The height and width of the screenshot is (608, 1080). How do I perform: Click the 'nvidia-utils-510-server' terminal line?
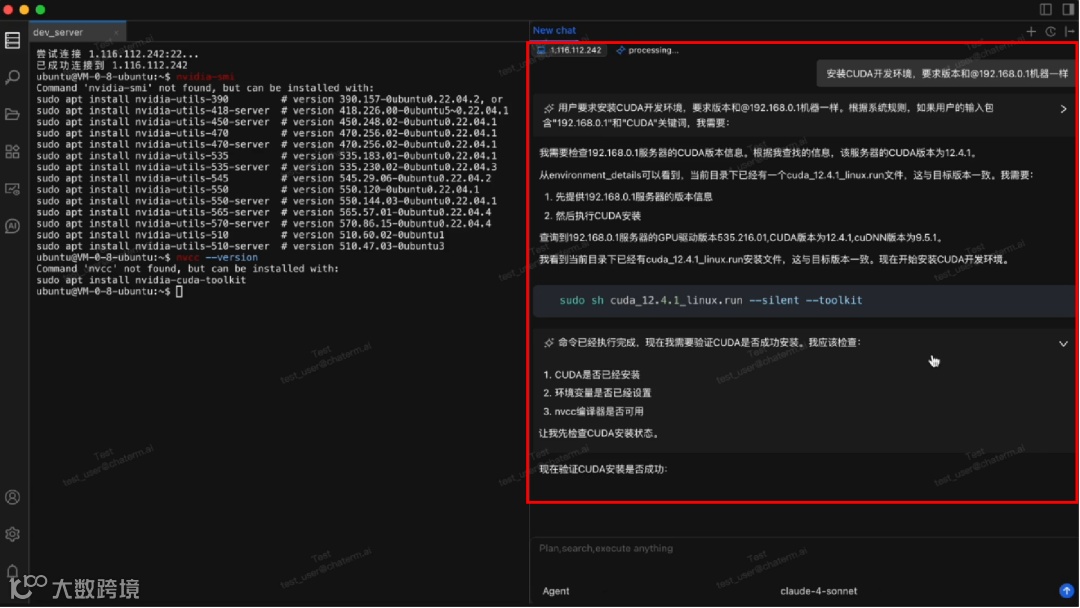(x=240, y=246)
